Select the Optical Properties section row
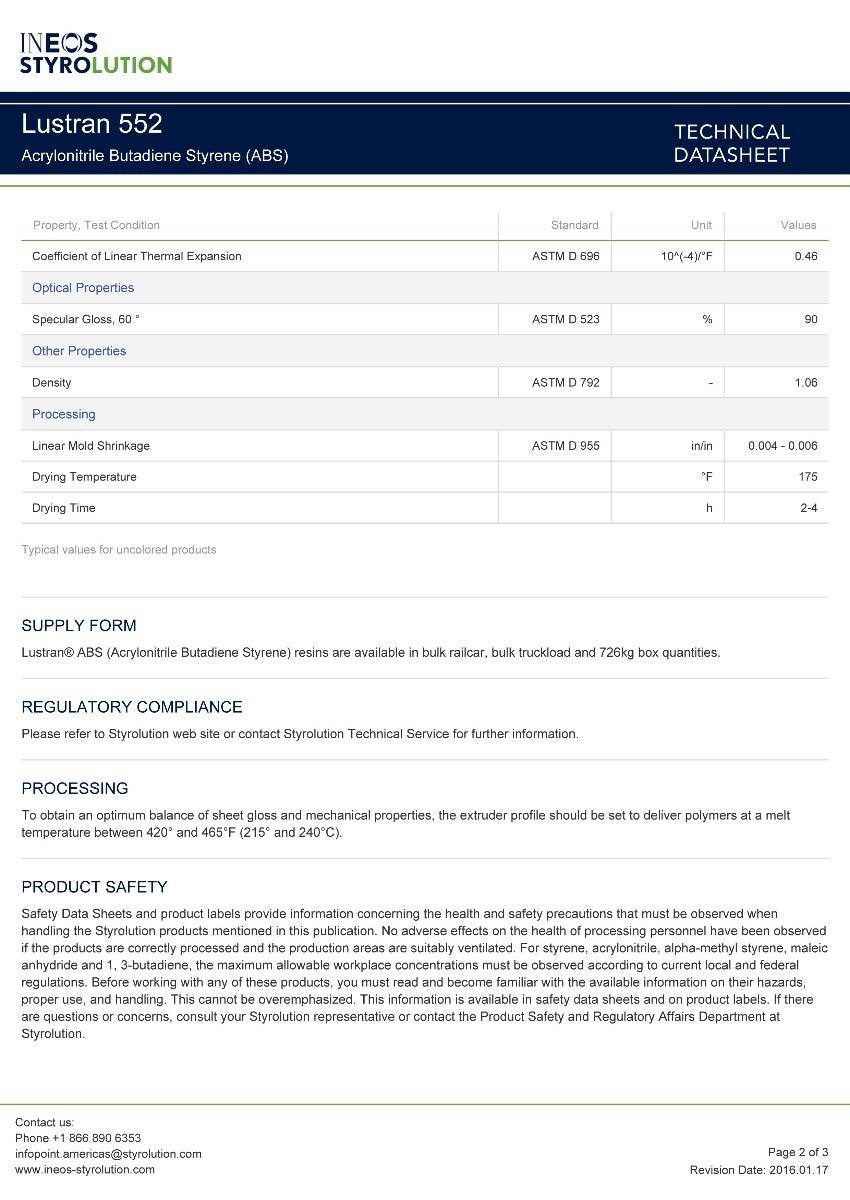Image resolution: width=850 pixels, height=1200 pixels. (x=83, y=288)
